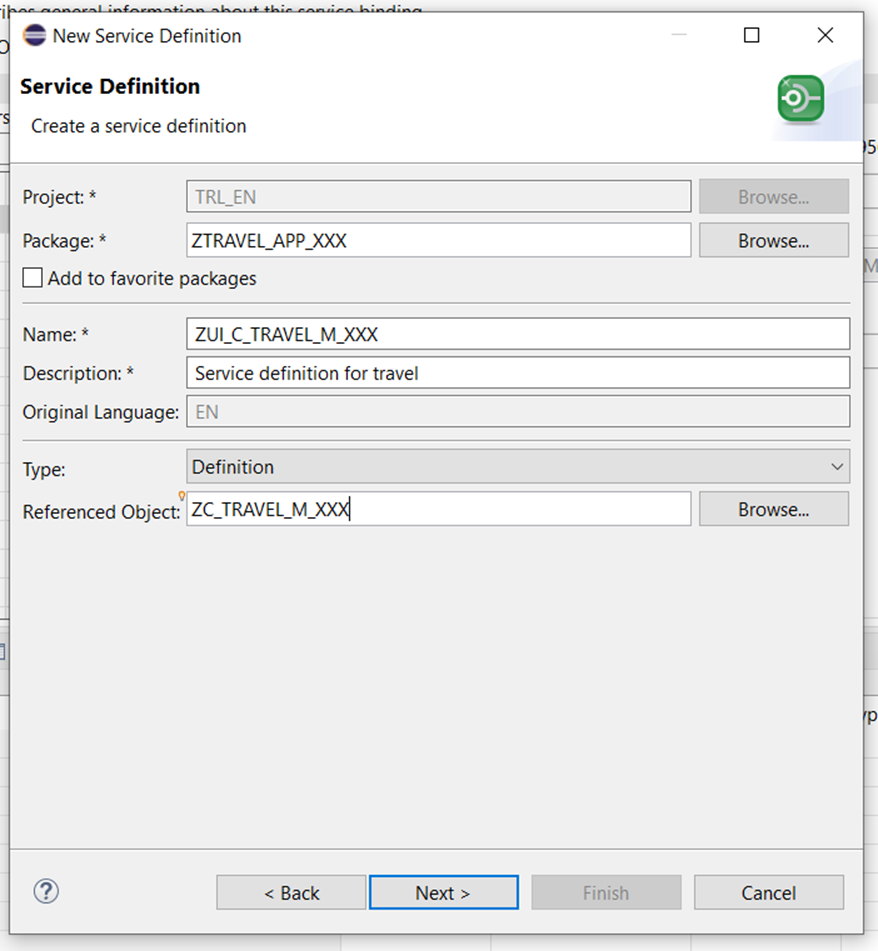The image size is (878, 951).
Task: Proceed by clicking Next
Action: pos(444,892)
